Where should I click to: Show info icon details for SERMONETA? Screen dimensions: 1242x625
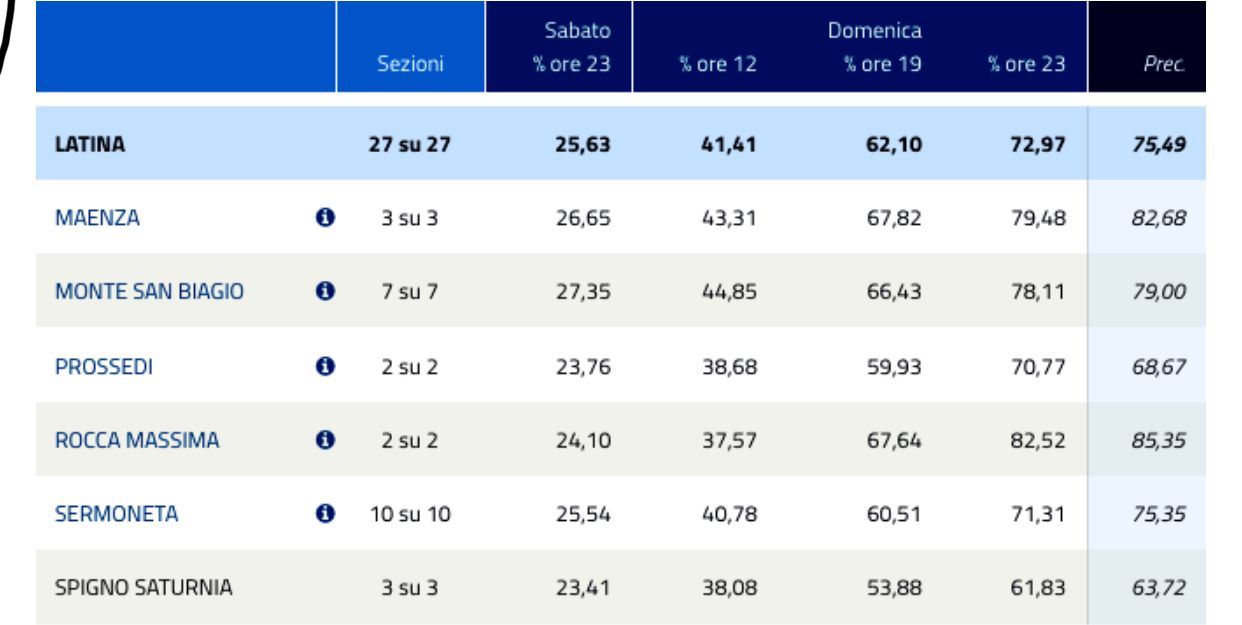(x=323, y=513)
